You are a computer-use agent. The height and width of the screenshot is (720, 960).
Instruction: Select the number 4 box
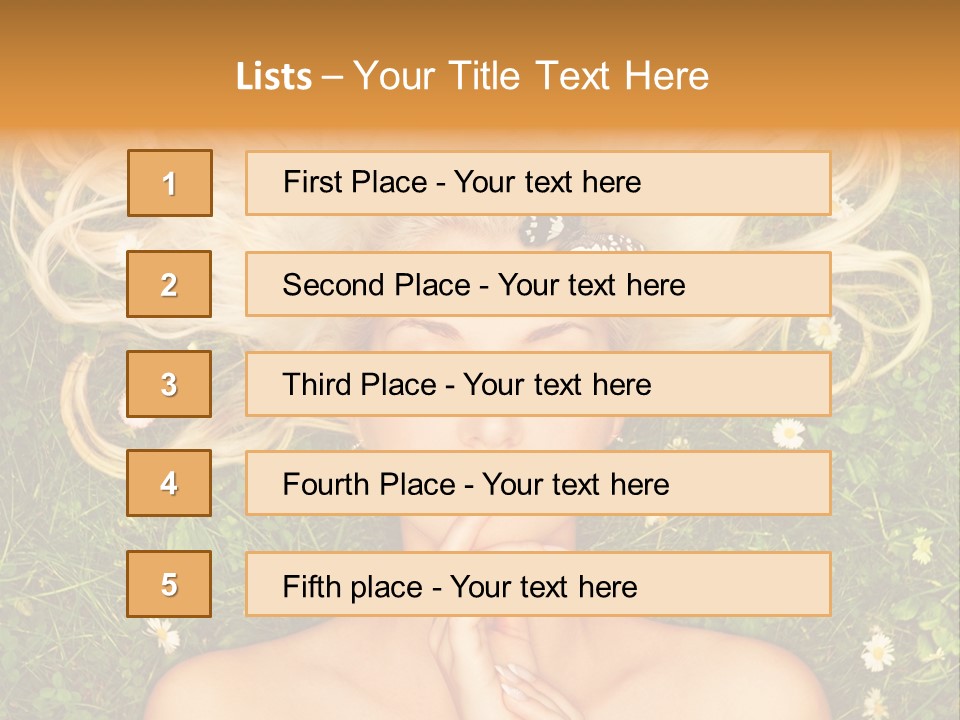click(x=169, y=483)
